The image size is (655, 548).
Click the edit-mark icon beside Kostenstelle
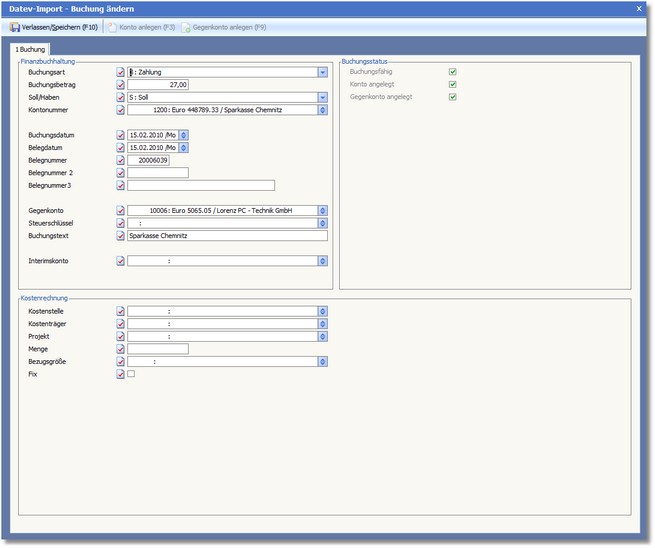121,311
